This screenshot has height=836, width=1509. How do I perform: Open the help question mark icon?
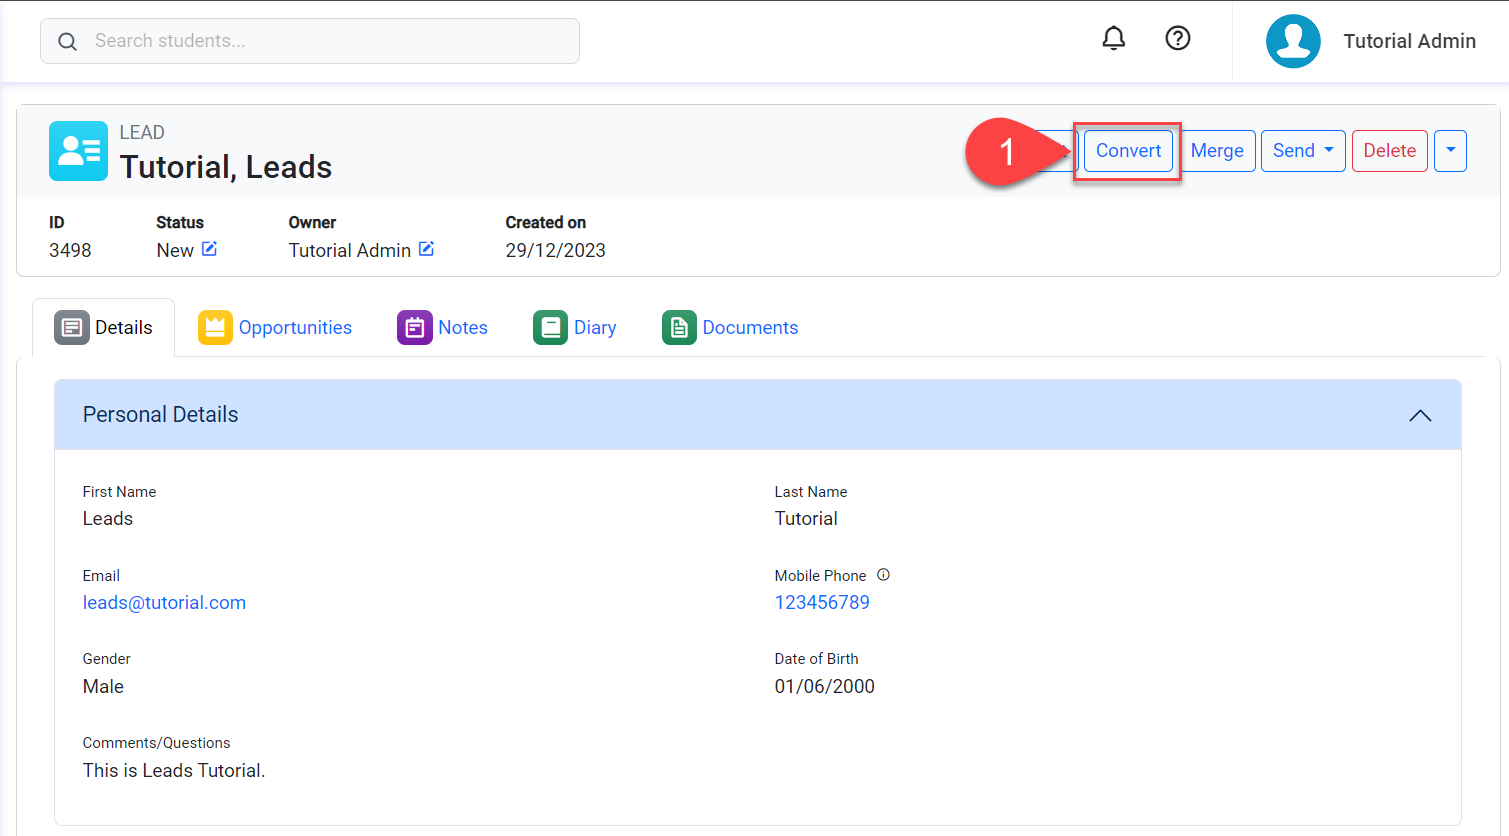(x=1178, y=38)
